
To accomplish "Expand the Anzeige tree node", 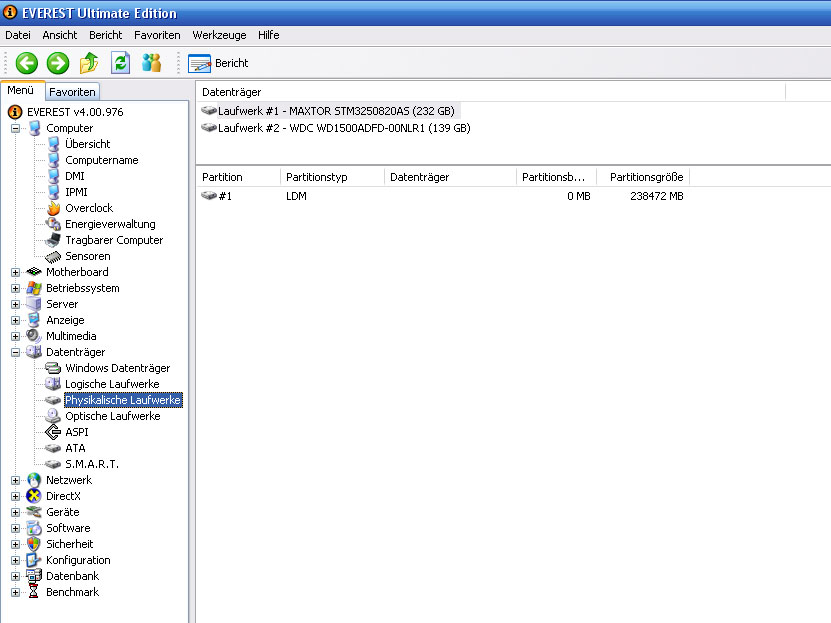I will pyautogui.click(x=15, y=320).
